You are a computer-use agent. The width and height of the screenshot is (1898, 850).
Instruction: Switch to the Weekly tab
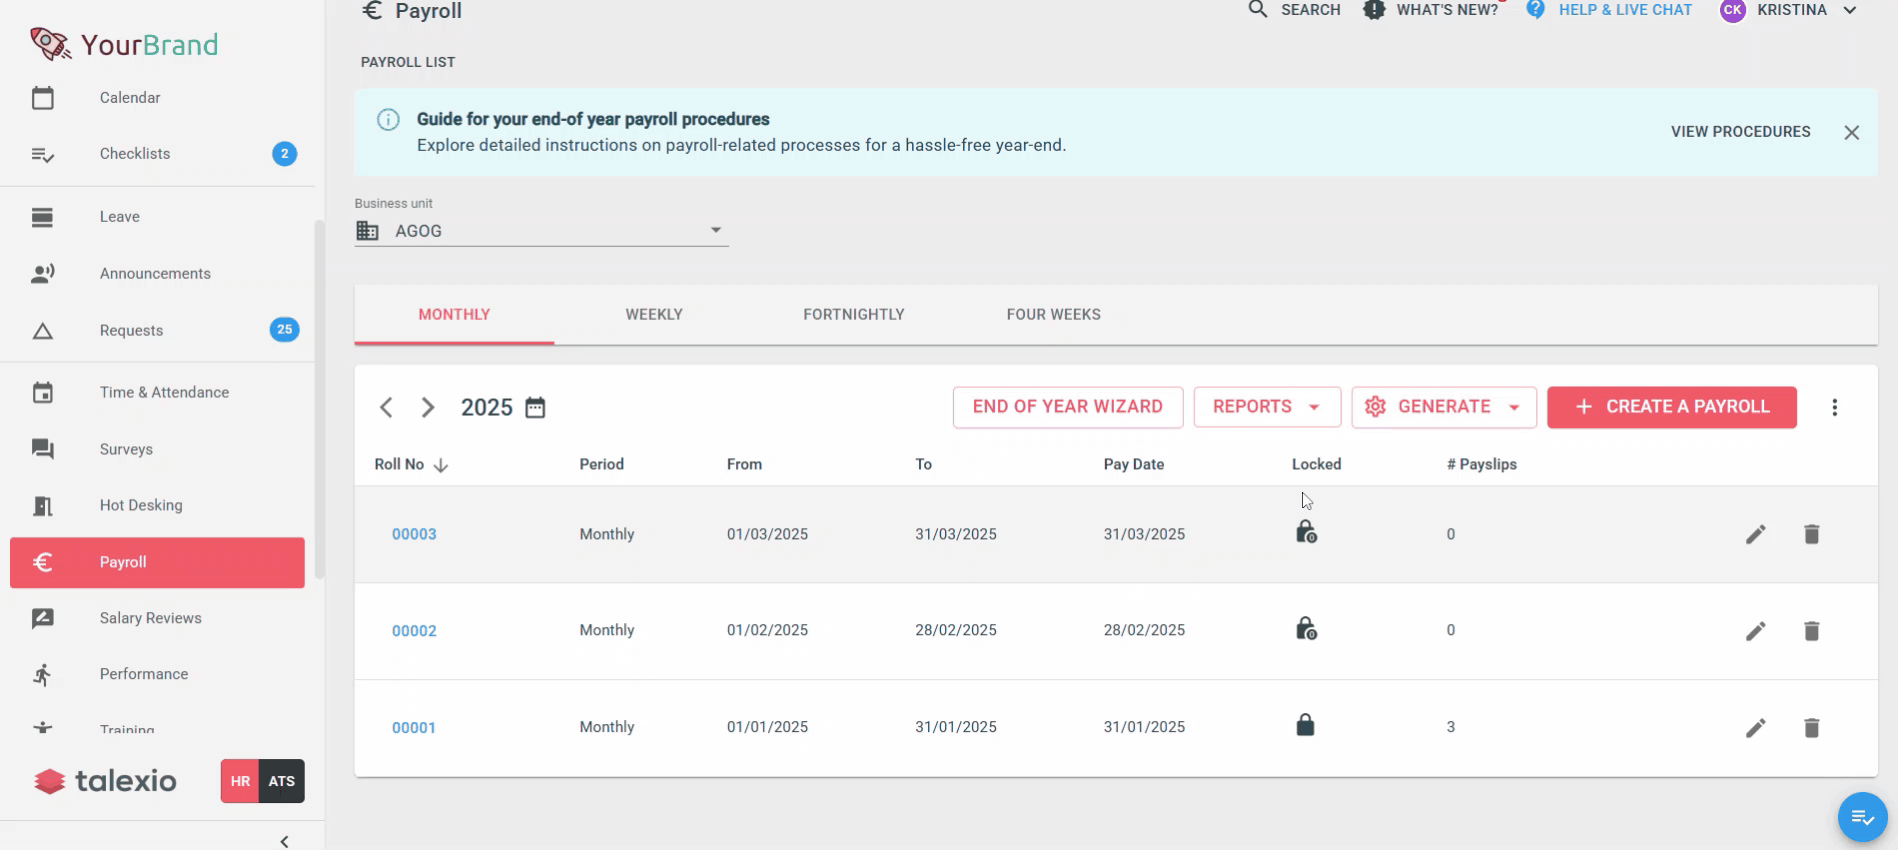click(x=654, y=314)
